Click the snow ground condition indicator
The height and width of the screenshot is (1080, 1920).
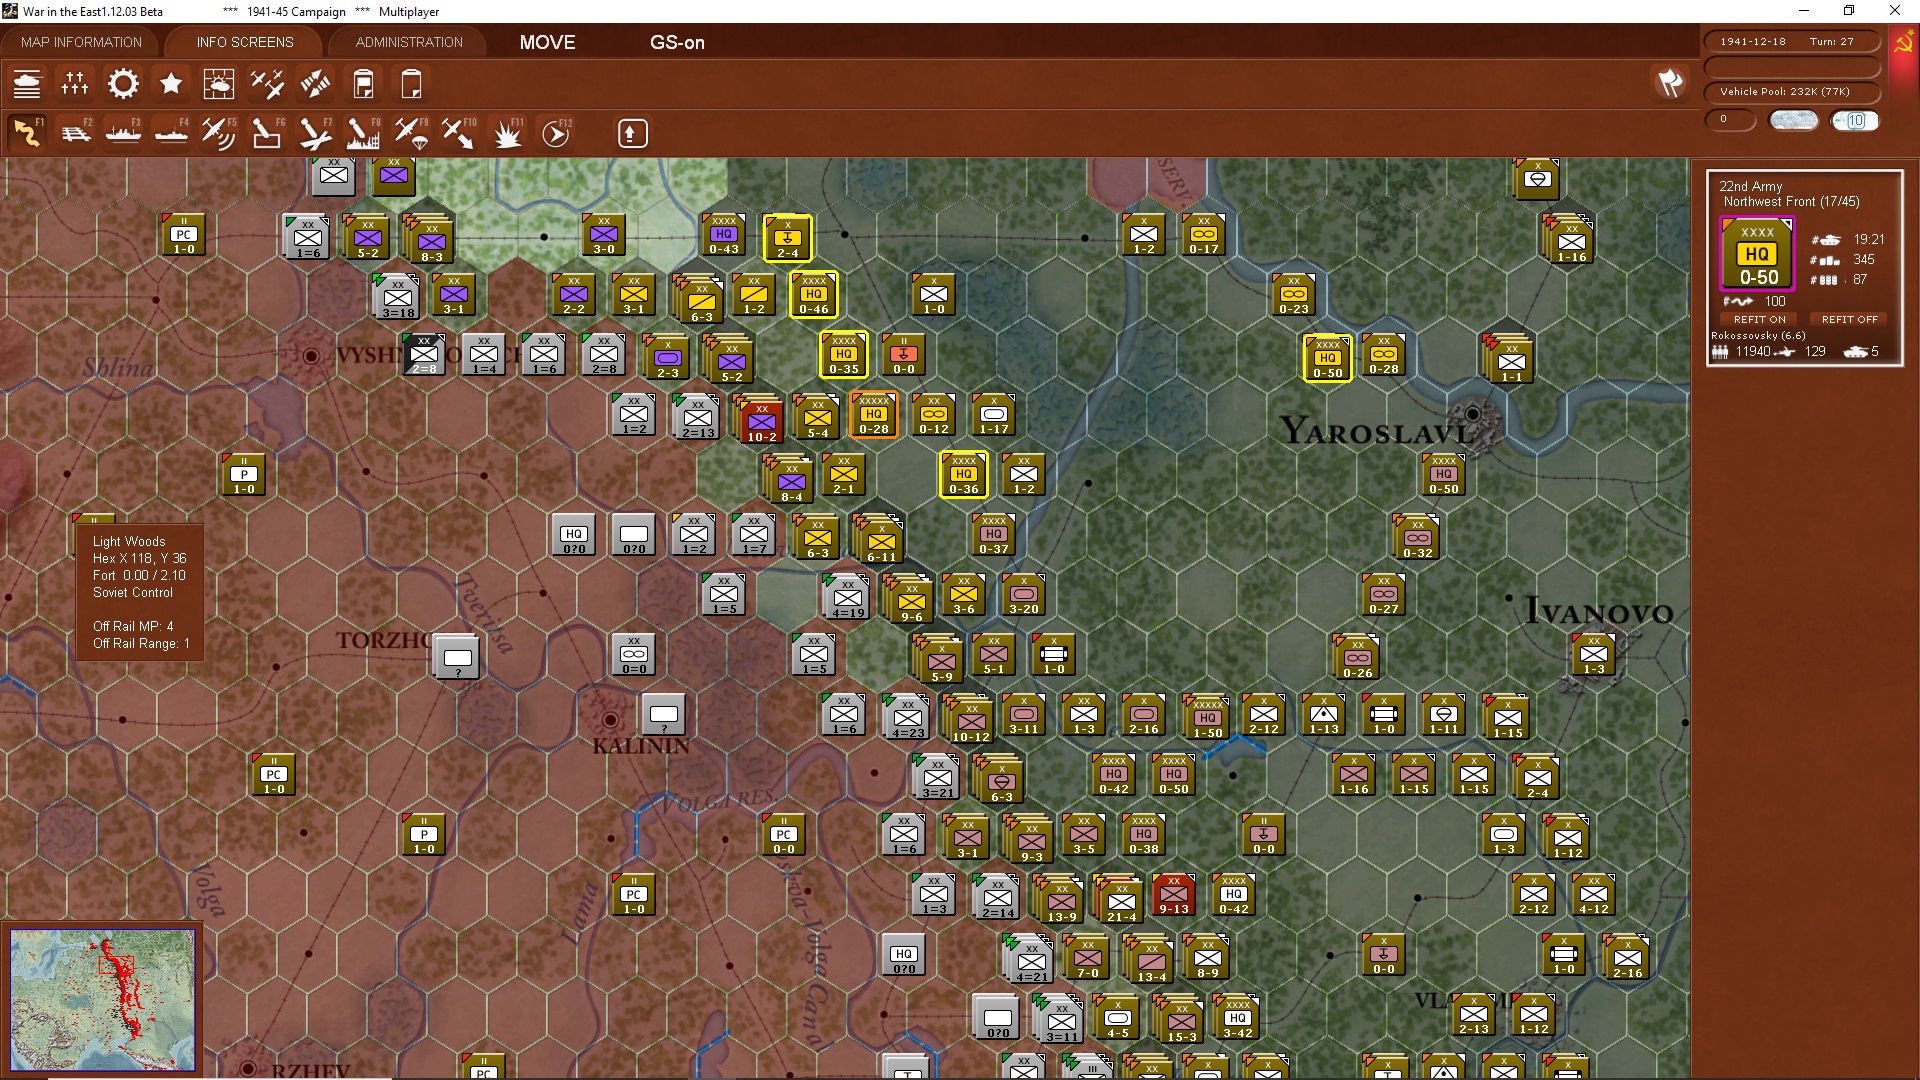(x=1793, y=120)
